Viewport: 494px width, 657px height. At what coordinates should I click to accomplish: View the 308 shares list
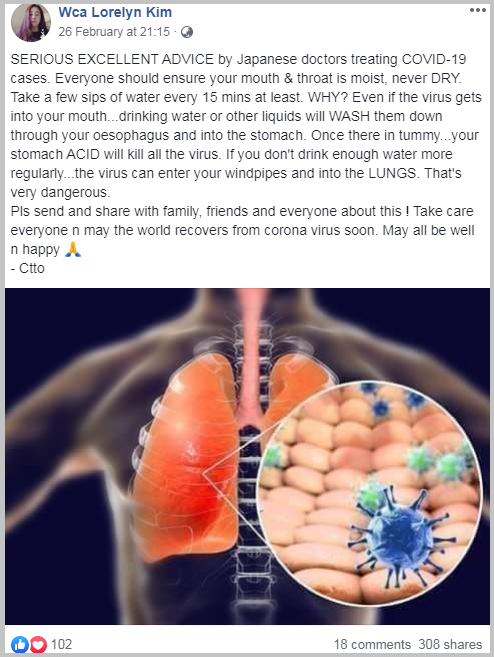(450, 644)
